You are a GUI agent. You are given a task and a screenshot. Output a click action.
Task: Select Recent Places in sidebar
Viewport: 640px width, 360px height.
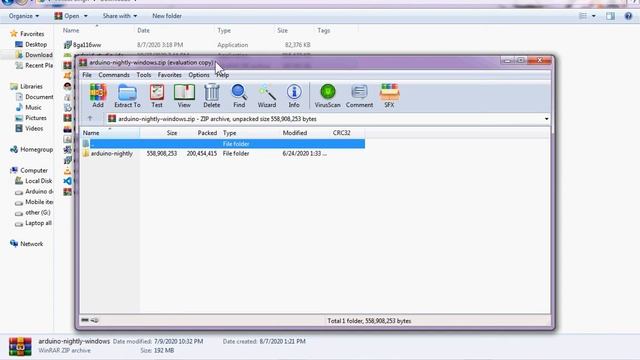33,65
